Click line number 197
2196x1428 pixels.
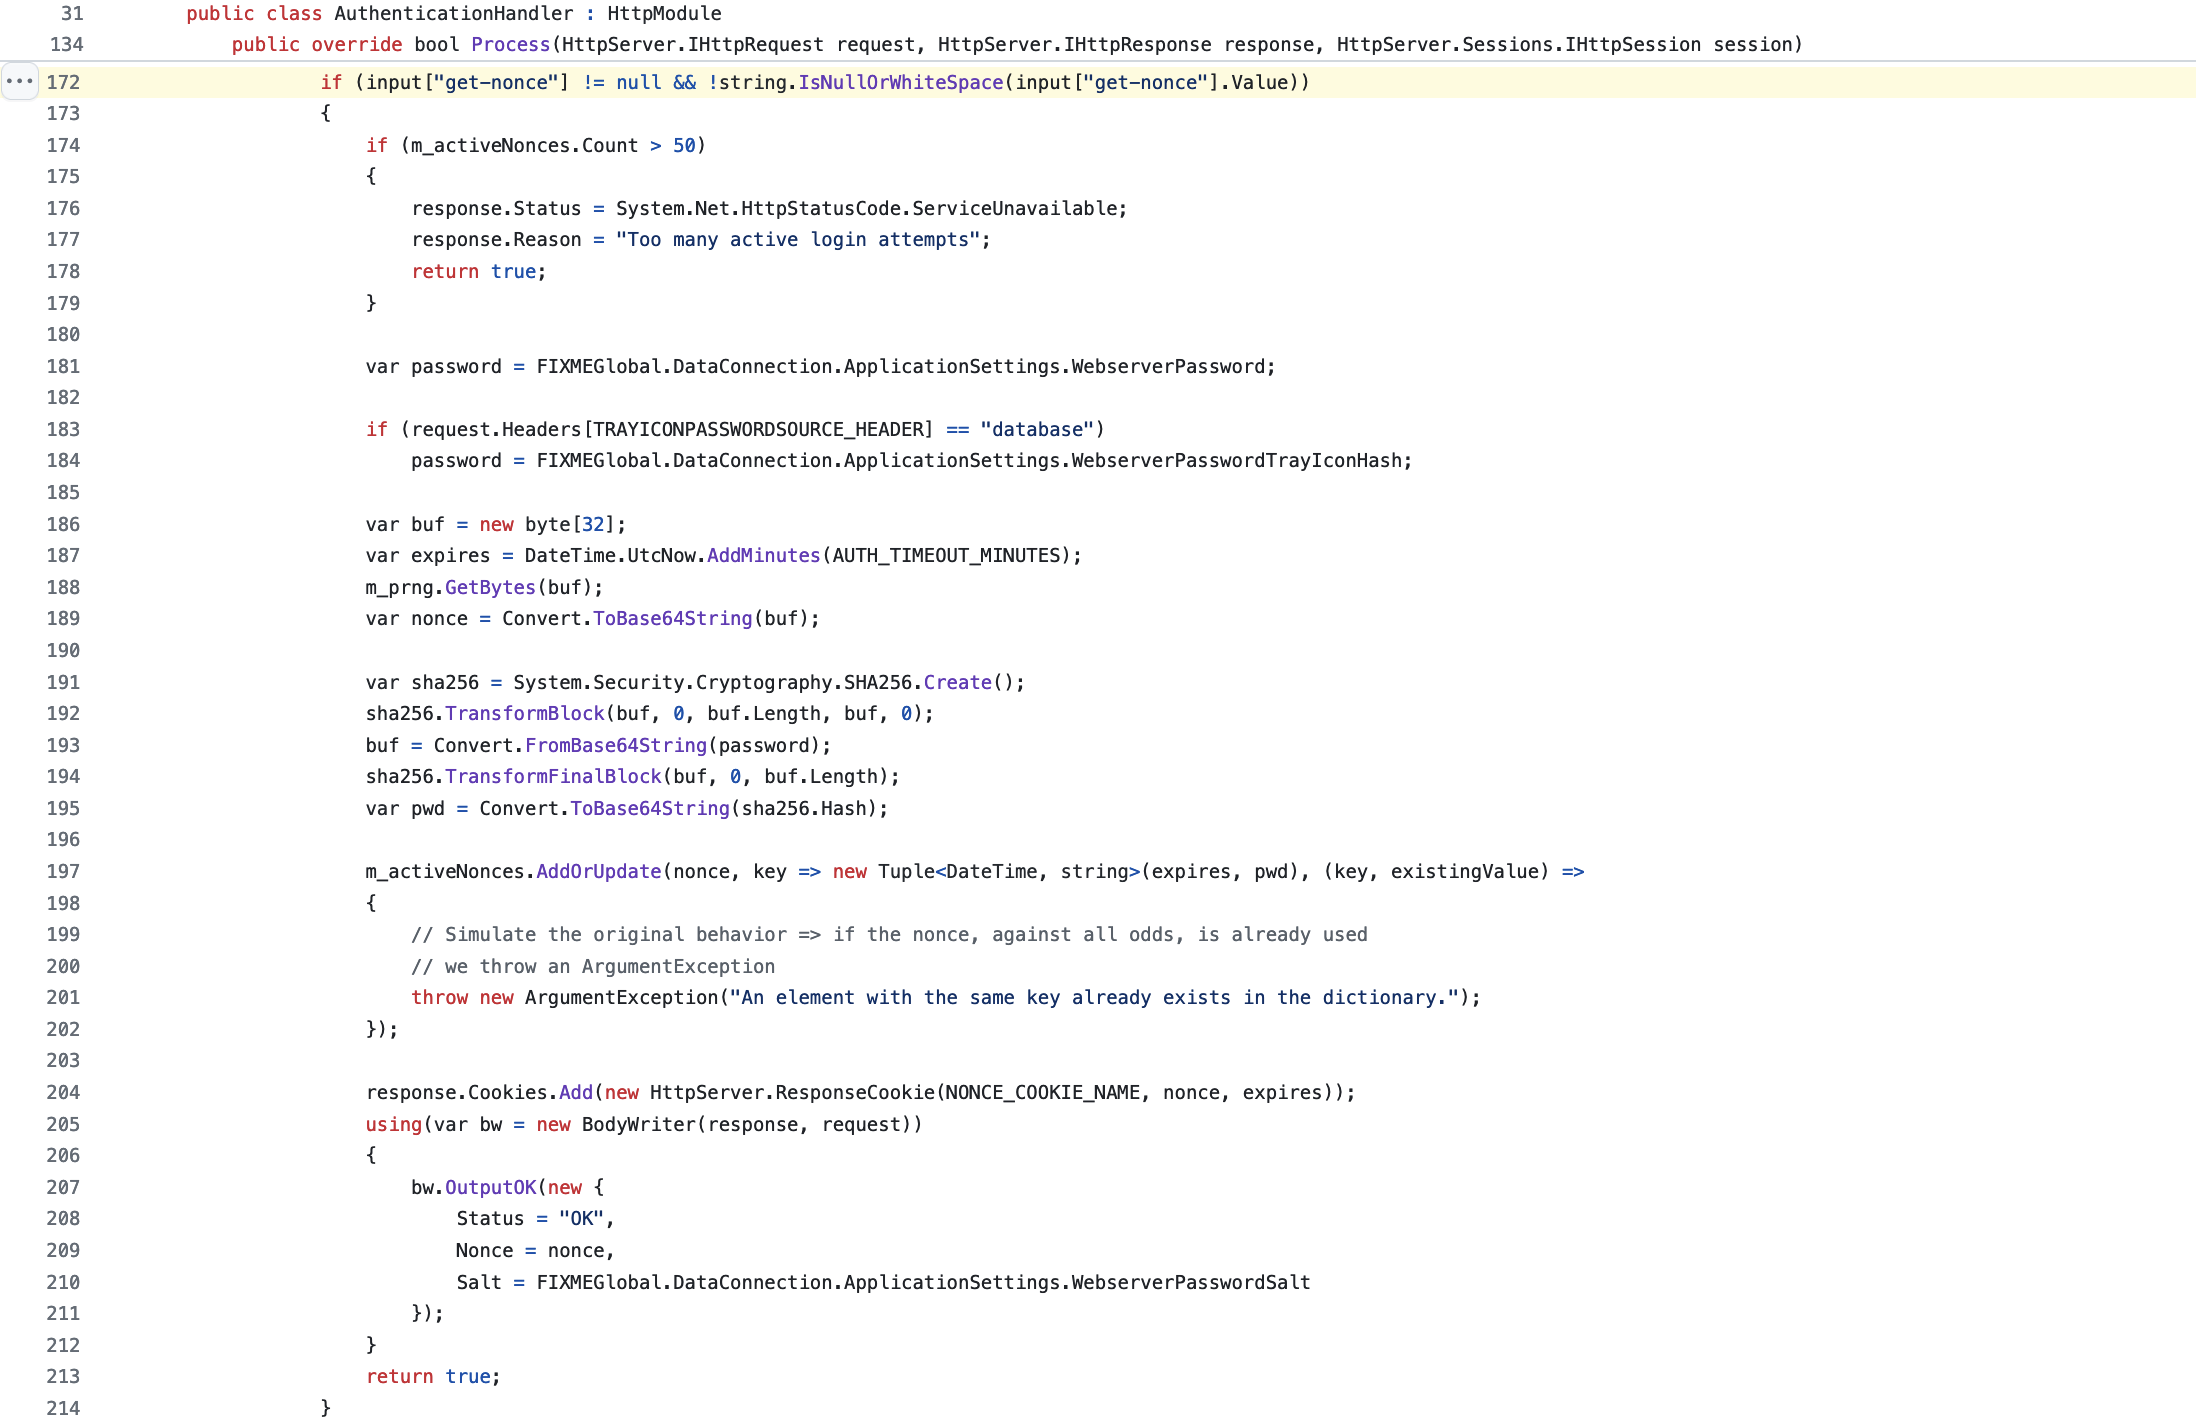[63, 871]
